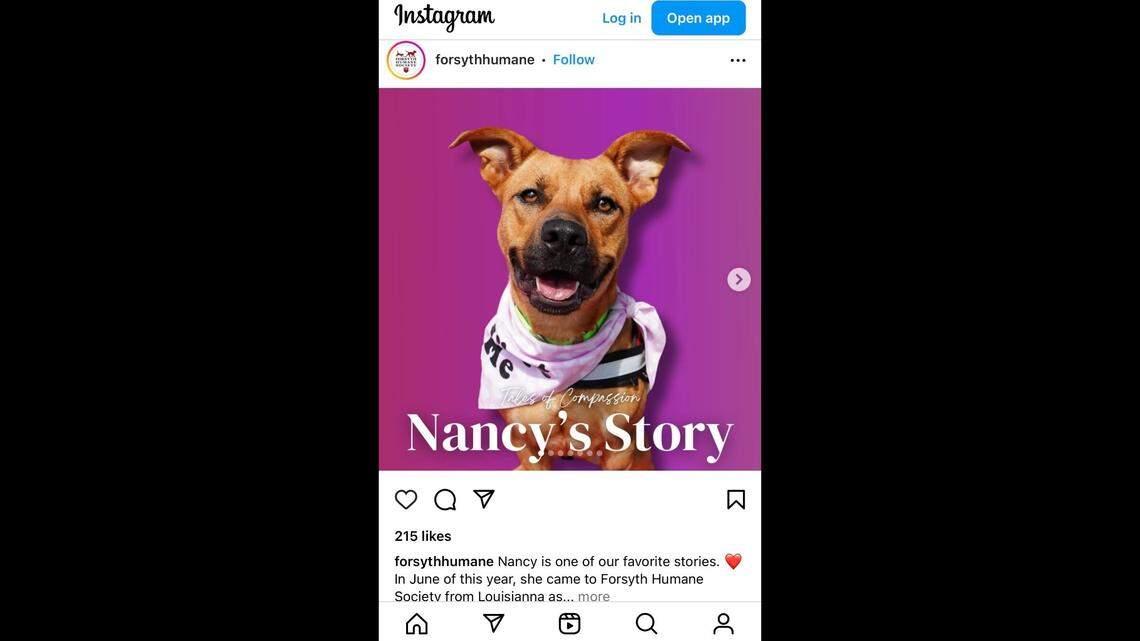
Task: Open forsythhumane profile picture avatar
Action: coord(406,60)
